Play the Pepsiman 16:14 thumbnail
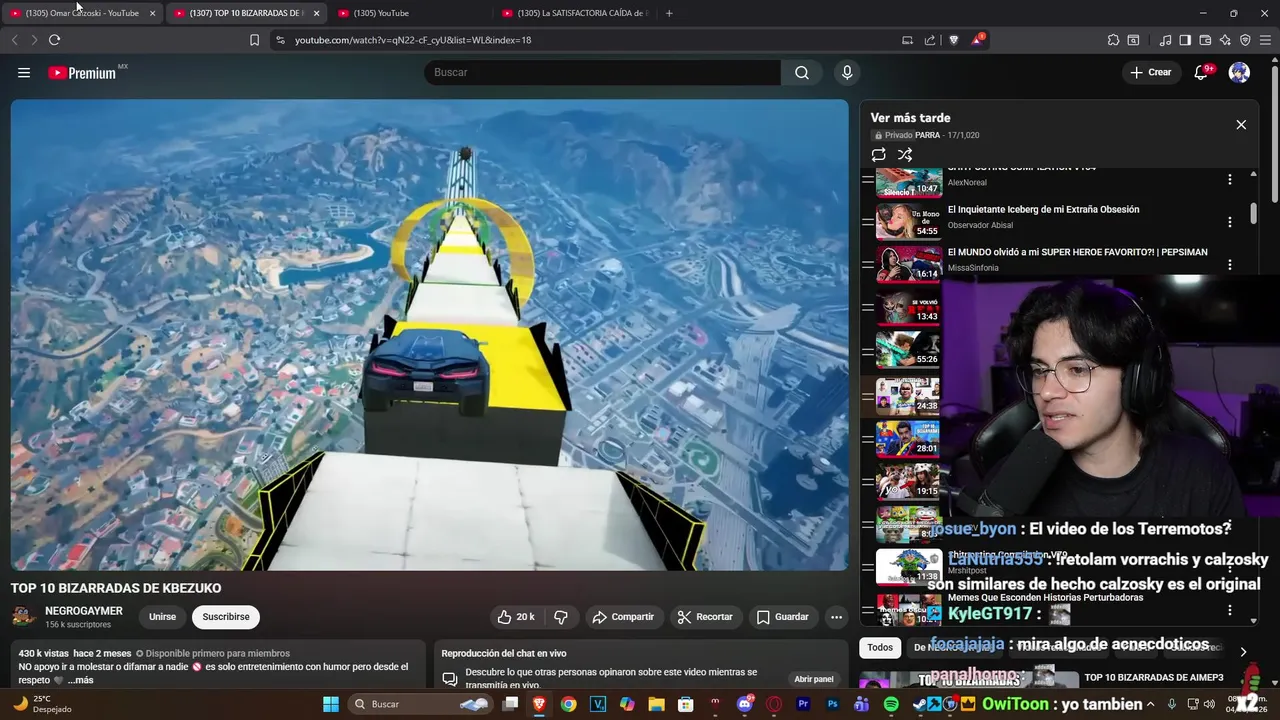This screenshot has width=1280, height=720. (x=908, y=264)
